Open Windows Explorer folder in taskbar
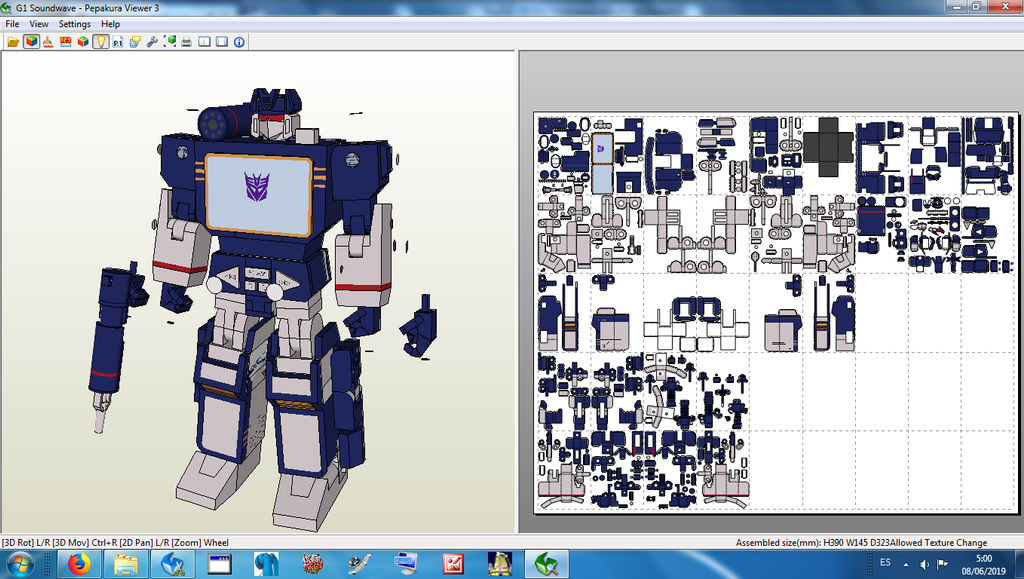Screen dimensions: 1024x579 [126, 564]
